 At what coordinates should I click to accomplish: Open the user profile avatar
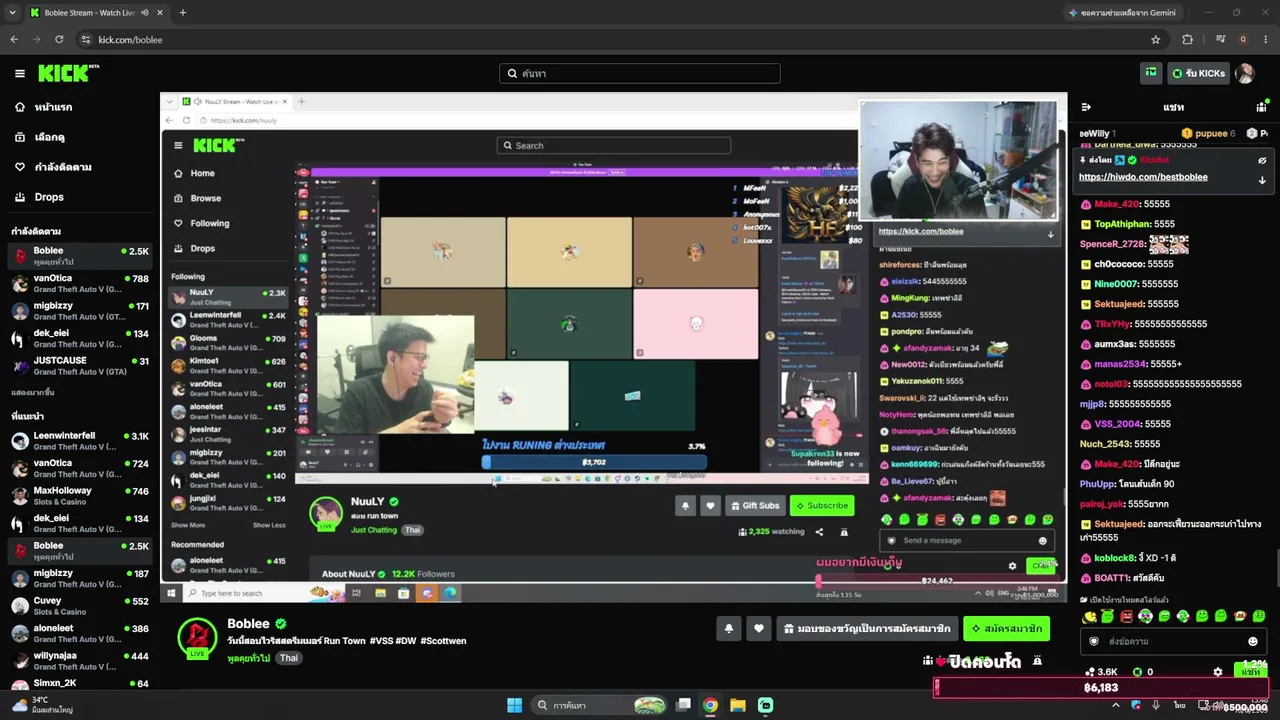click(x=1245, y=73)
